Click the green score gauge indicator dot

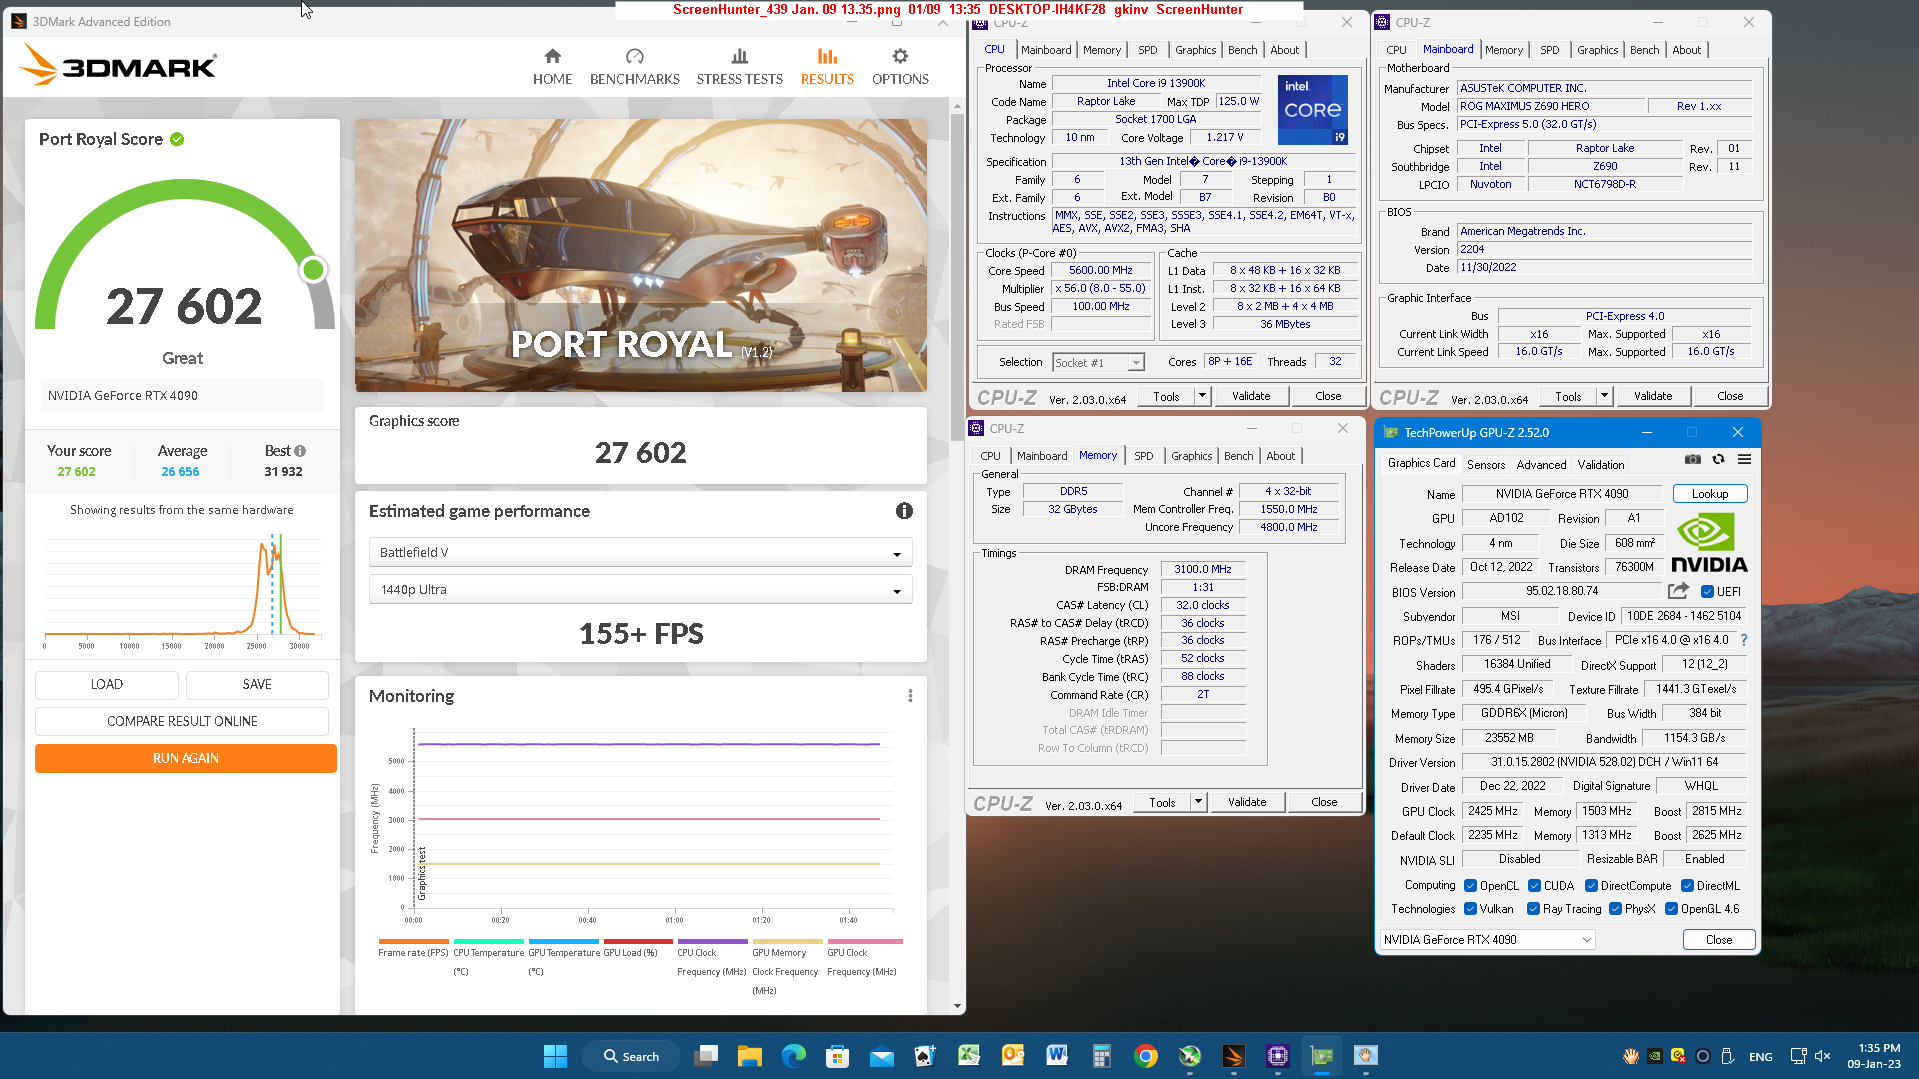pyautogui.click(x=313, y=269)
